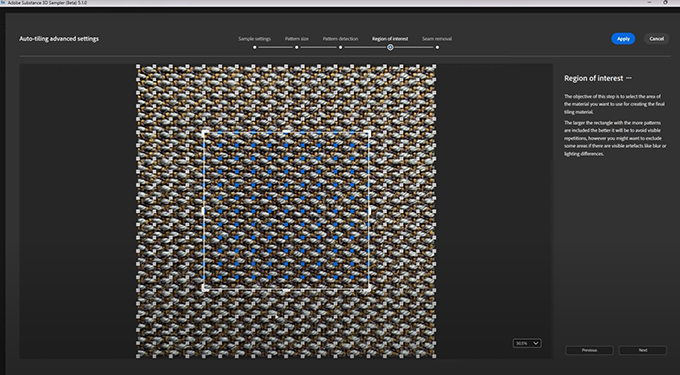Jump to the Pattern detection step label
The height and width of the screenshot is (375, 680).
coord(340,39)
